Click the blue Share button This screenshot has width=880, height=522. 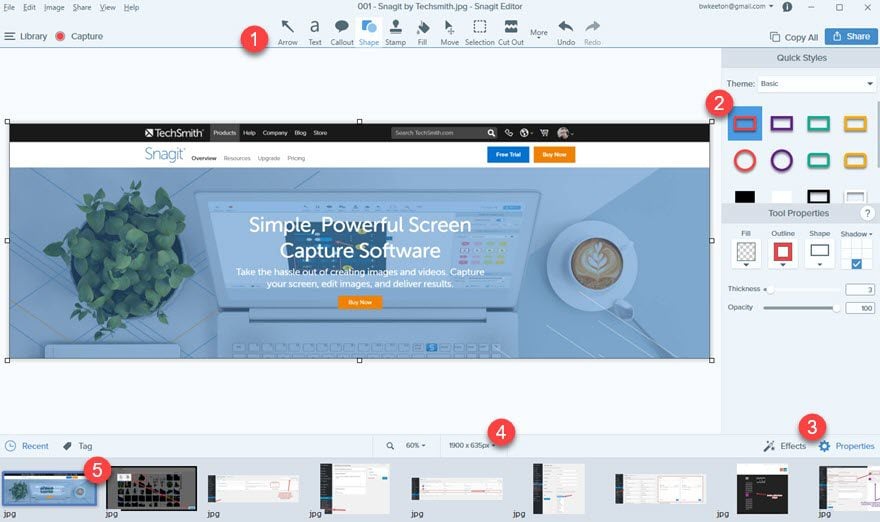851,36
